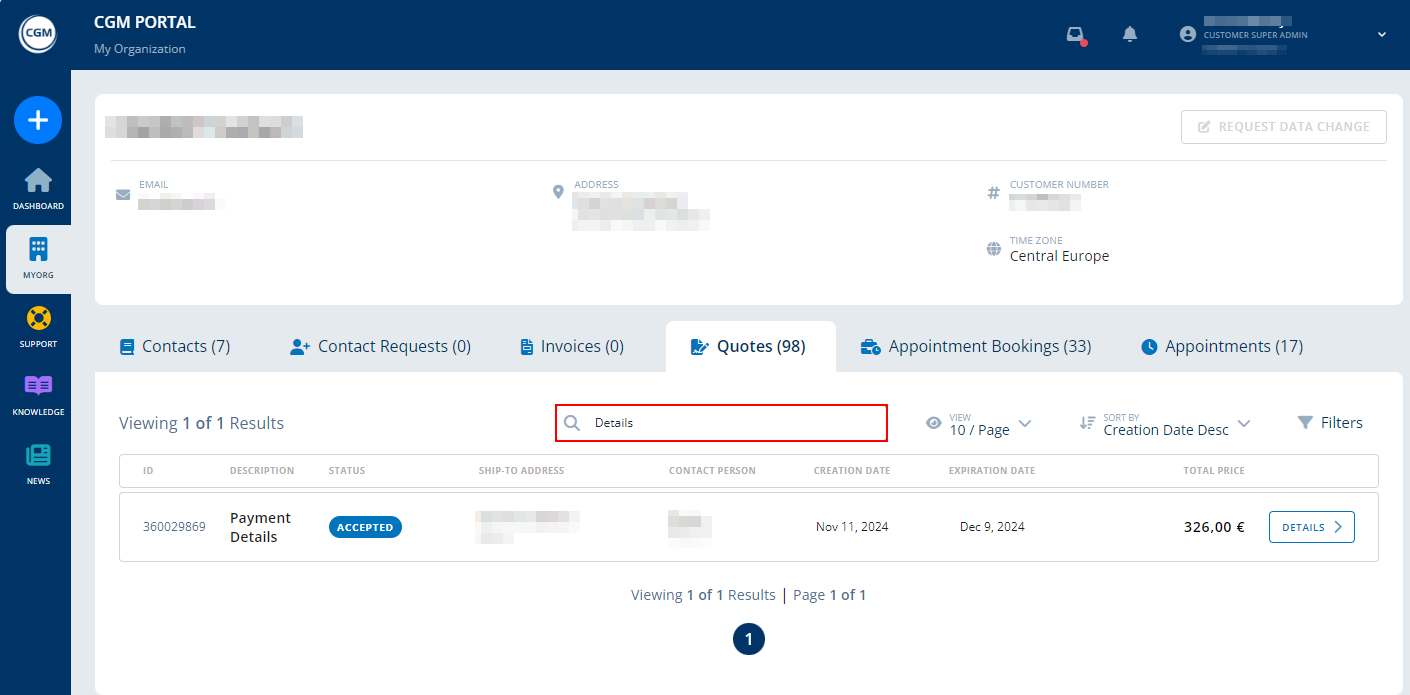Click the quotes search input field
The width and height of the screenshot is (1410, 695).
(x=730, y=423)
